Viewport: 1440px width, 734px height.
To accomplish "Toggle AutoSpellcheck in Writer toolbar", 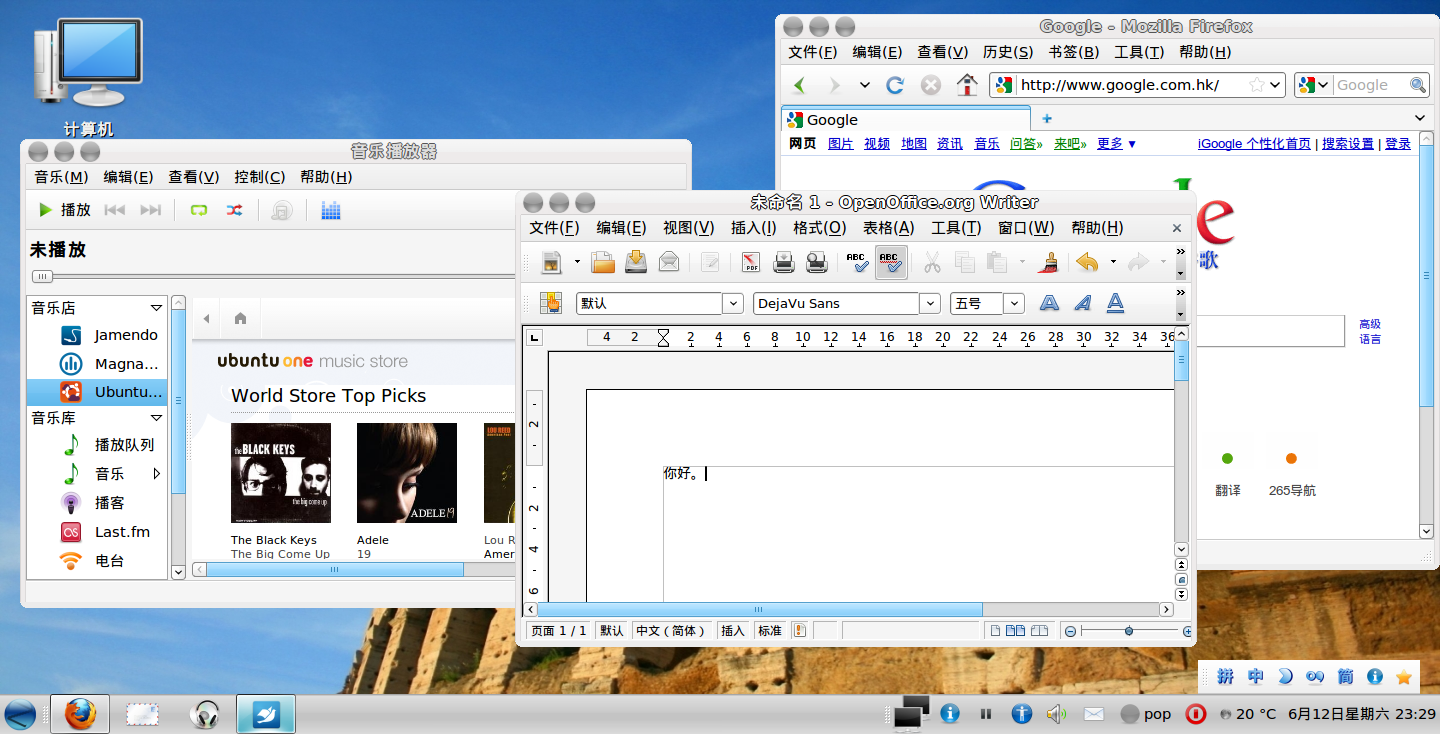I will coord(890,262).
